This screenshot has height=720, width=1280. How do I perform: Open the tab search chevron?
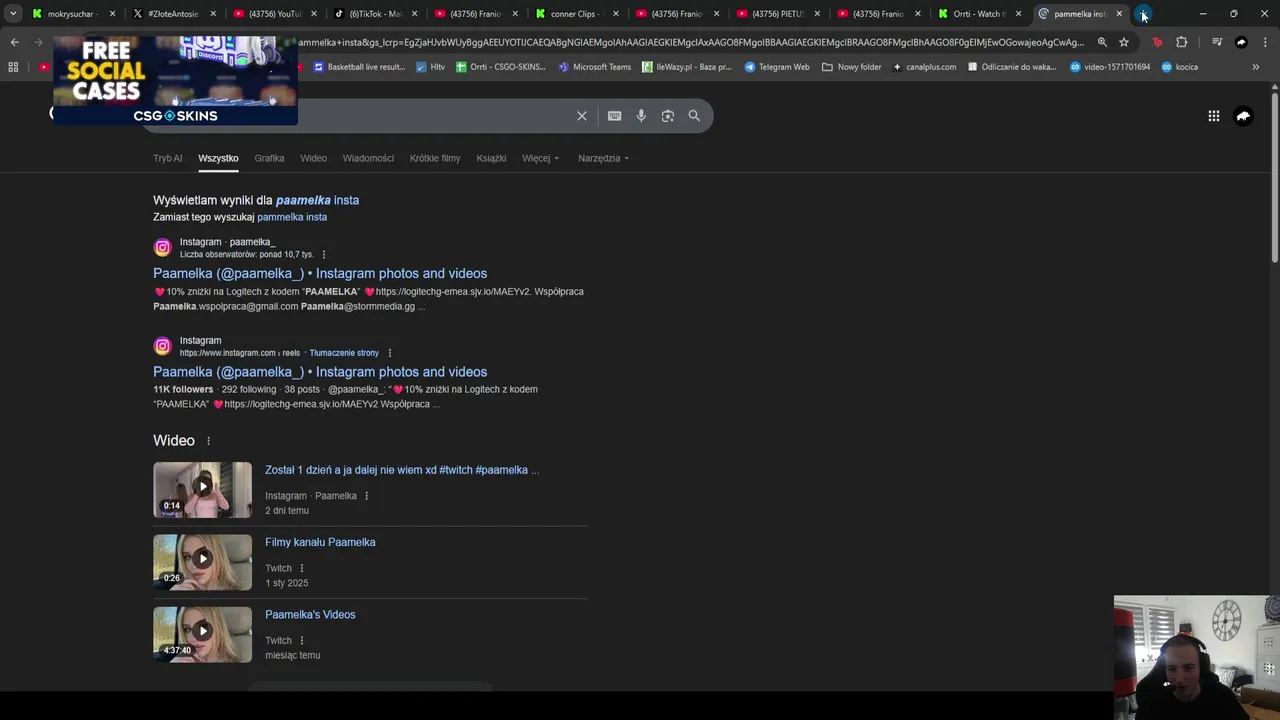pyautogui.click(x=13, y=14)
